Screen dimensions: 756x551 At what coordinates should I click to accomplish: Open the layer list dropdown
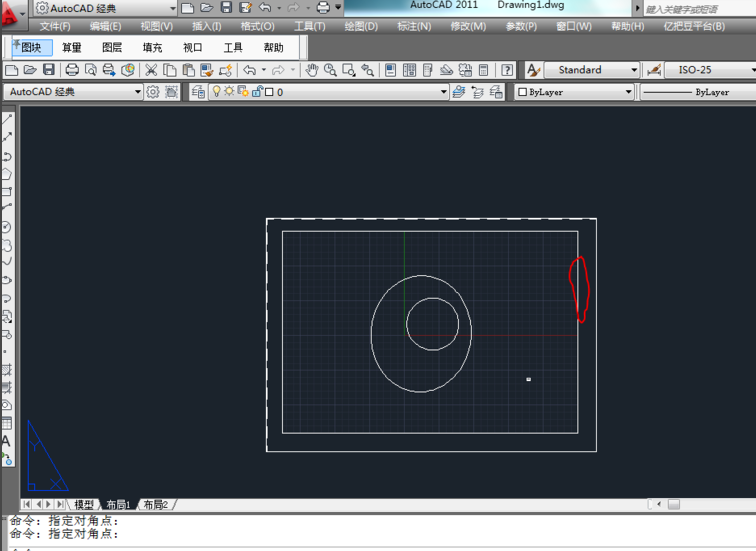tap(444, 92)
